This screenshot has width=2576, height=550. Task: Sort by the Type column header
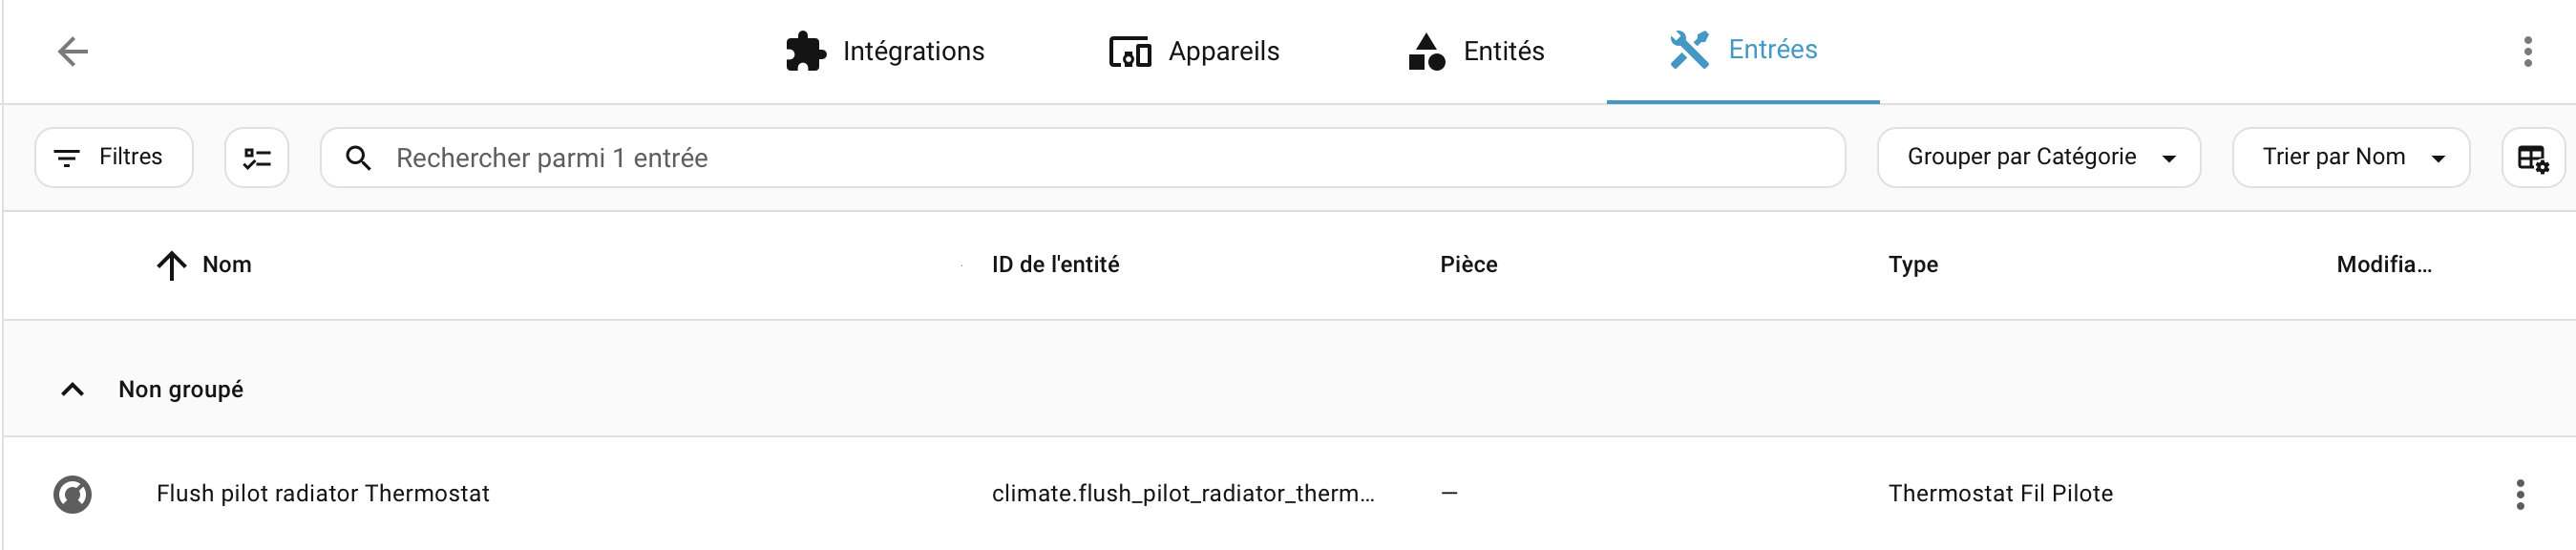coord(1912,265)
